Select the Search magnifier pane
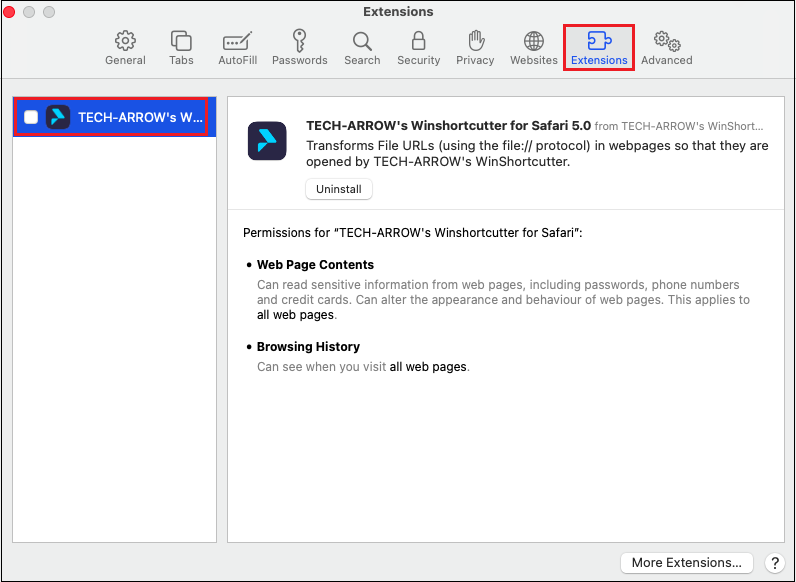The width and height of the screenshot is (796, 582). (x=362, y=48)
